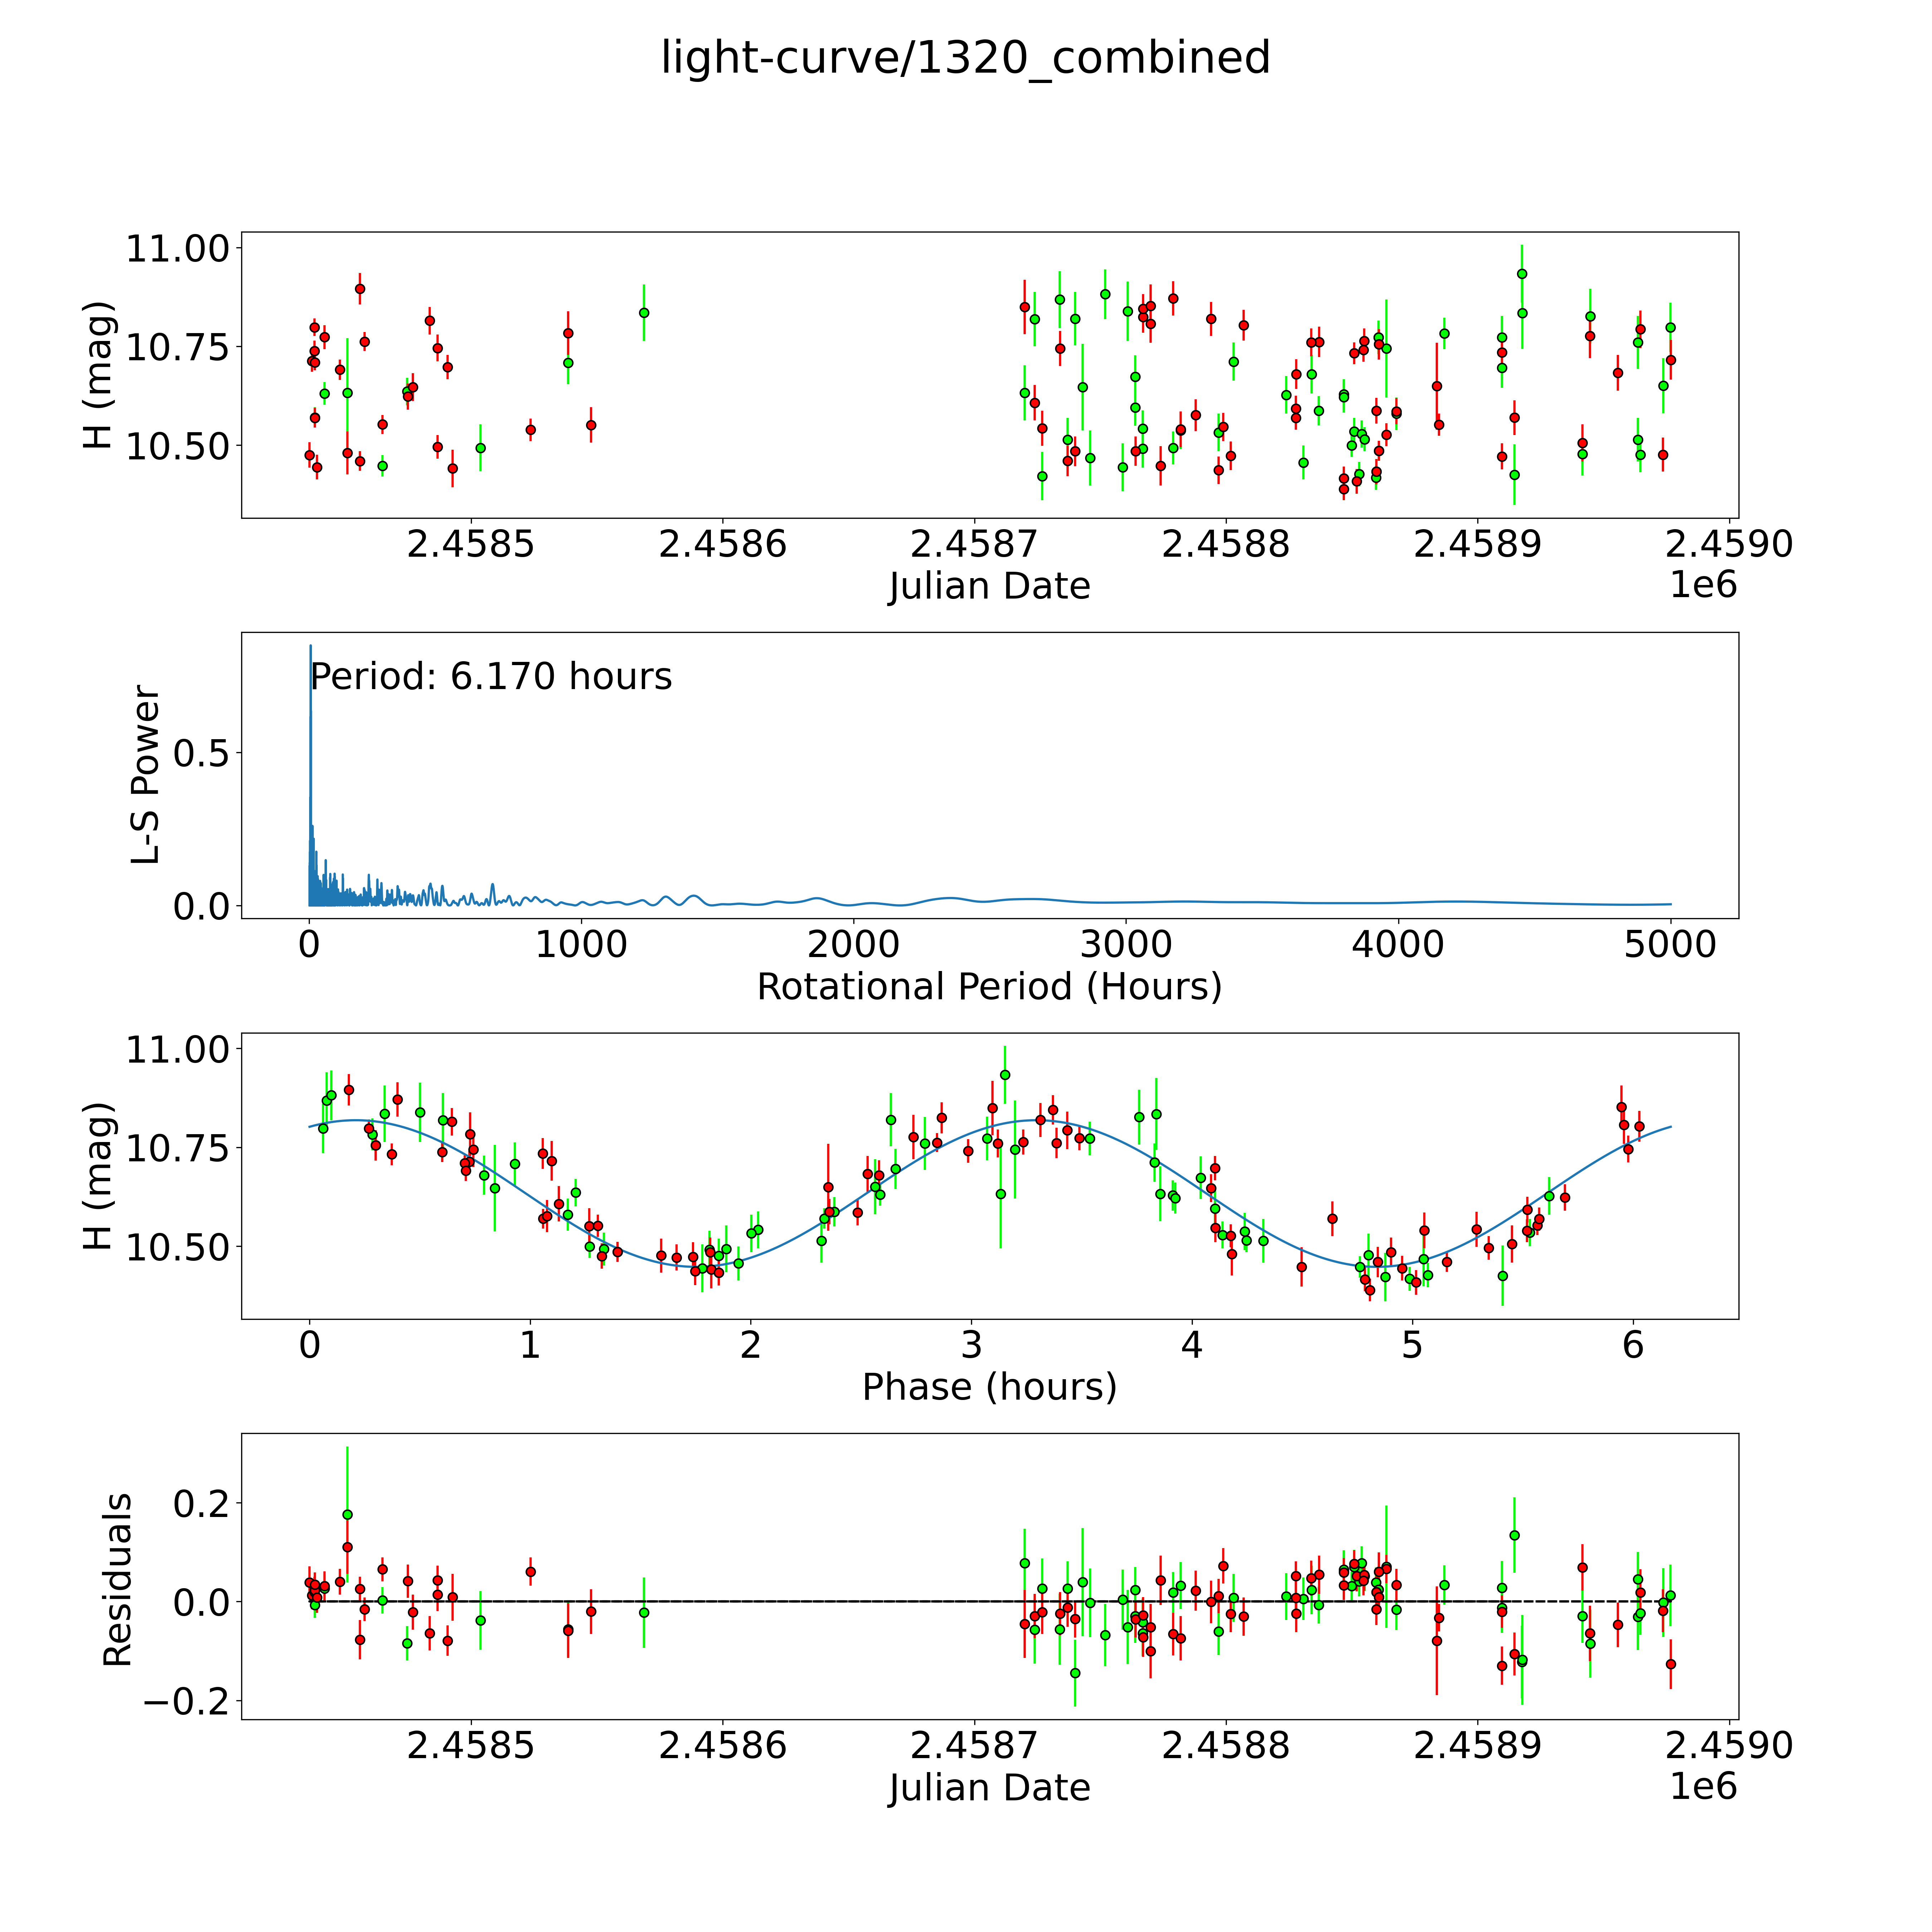Screen dimensions: 1932x1932
Task: Click the bottom plot 'Julian Date' label
Action: 989,1787
